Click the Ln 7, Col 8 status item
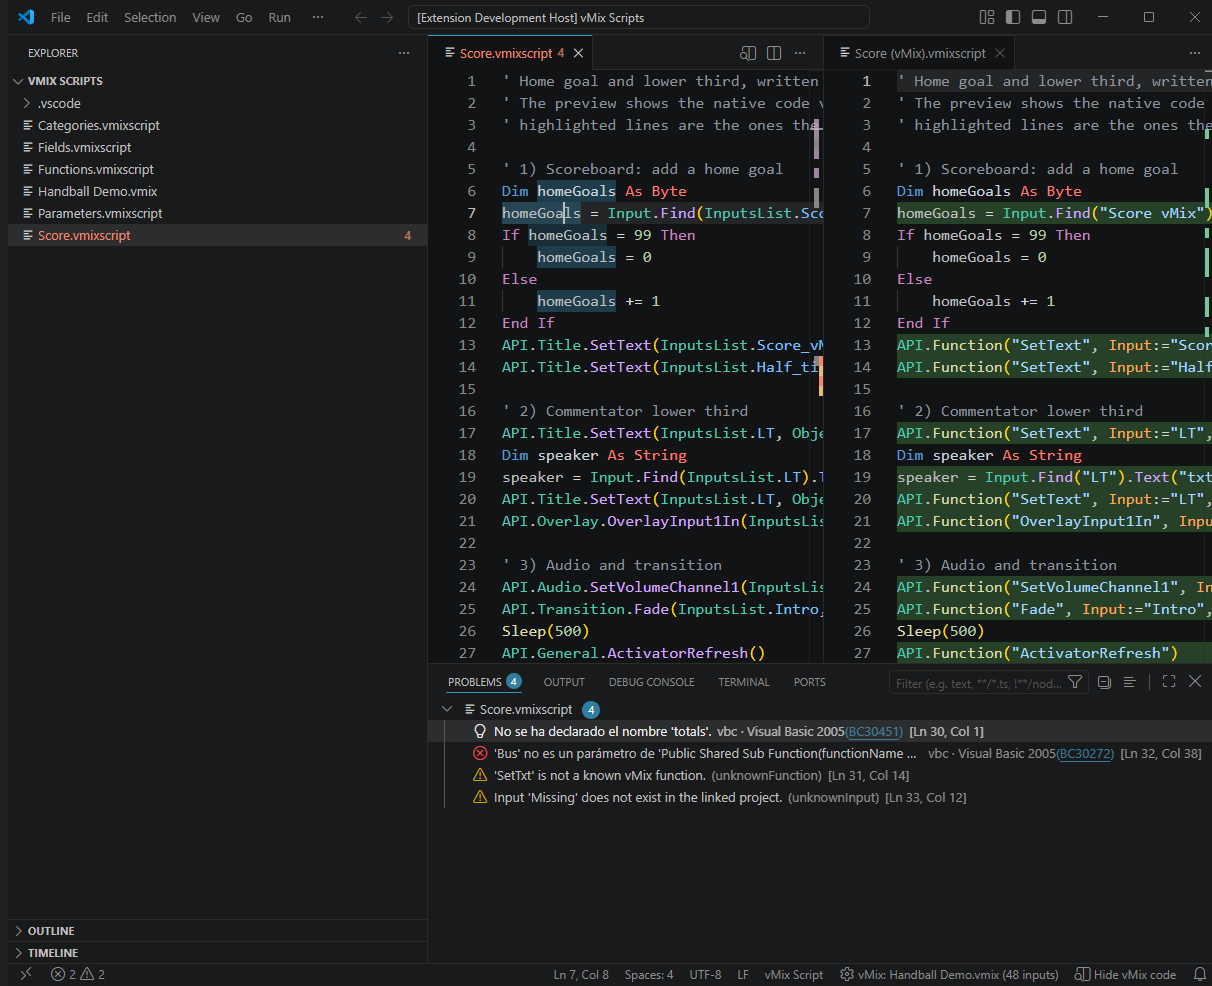This screenshot has width=1212, height=986. click(581, 974)
